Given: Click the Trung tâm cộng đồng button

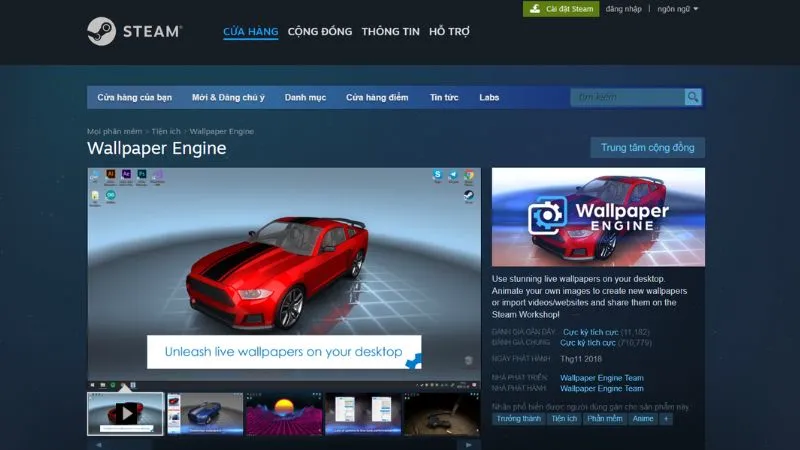Looking at the screenshot, I should (x=647, y=147).
